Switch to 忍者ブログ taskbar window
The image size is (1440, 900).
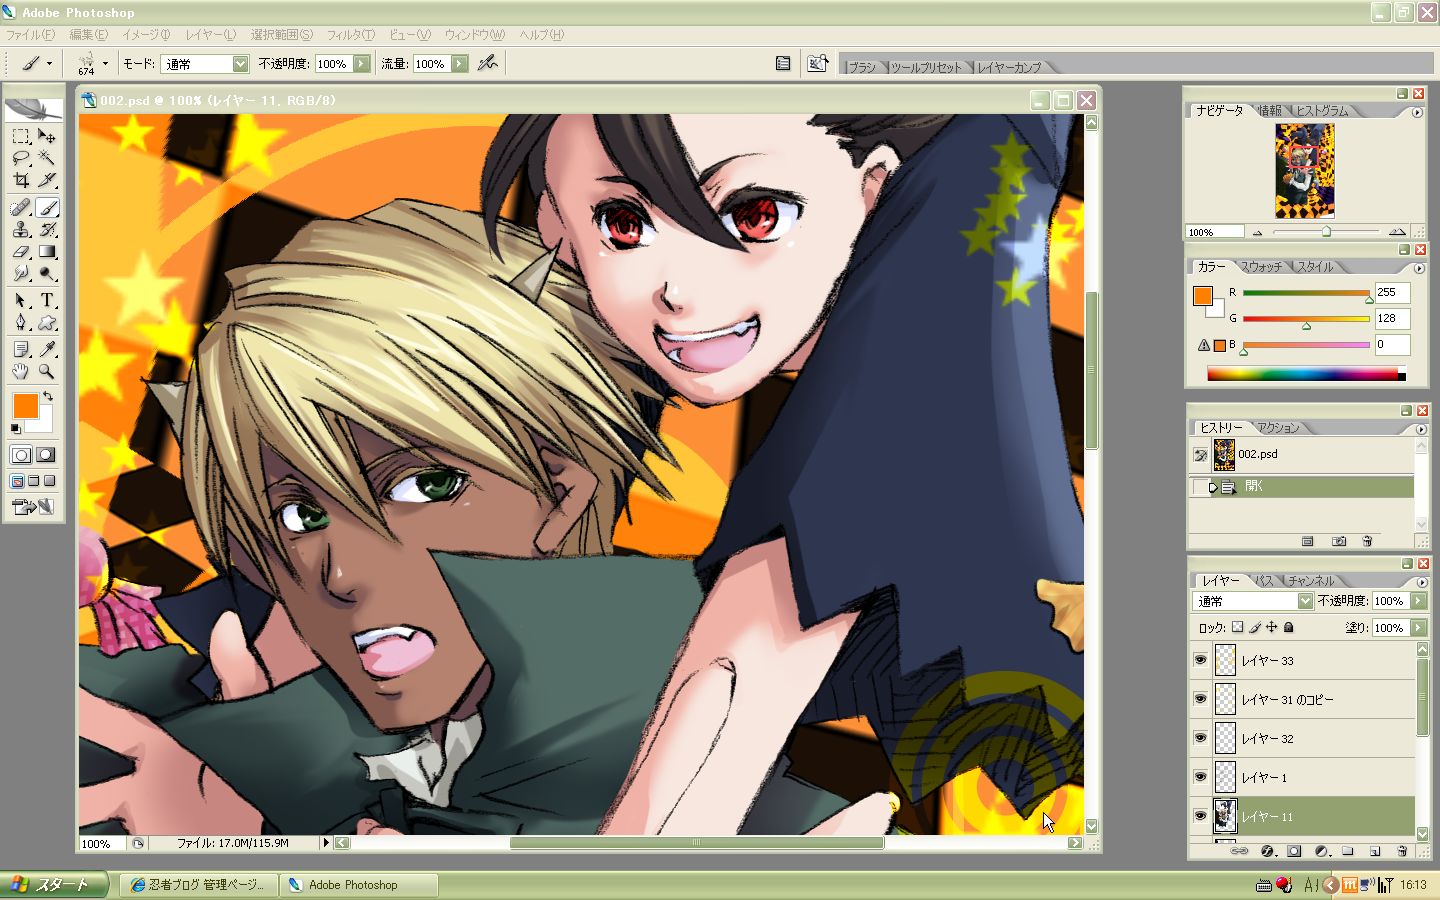tap(197, 885)
